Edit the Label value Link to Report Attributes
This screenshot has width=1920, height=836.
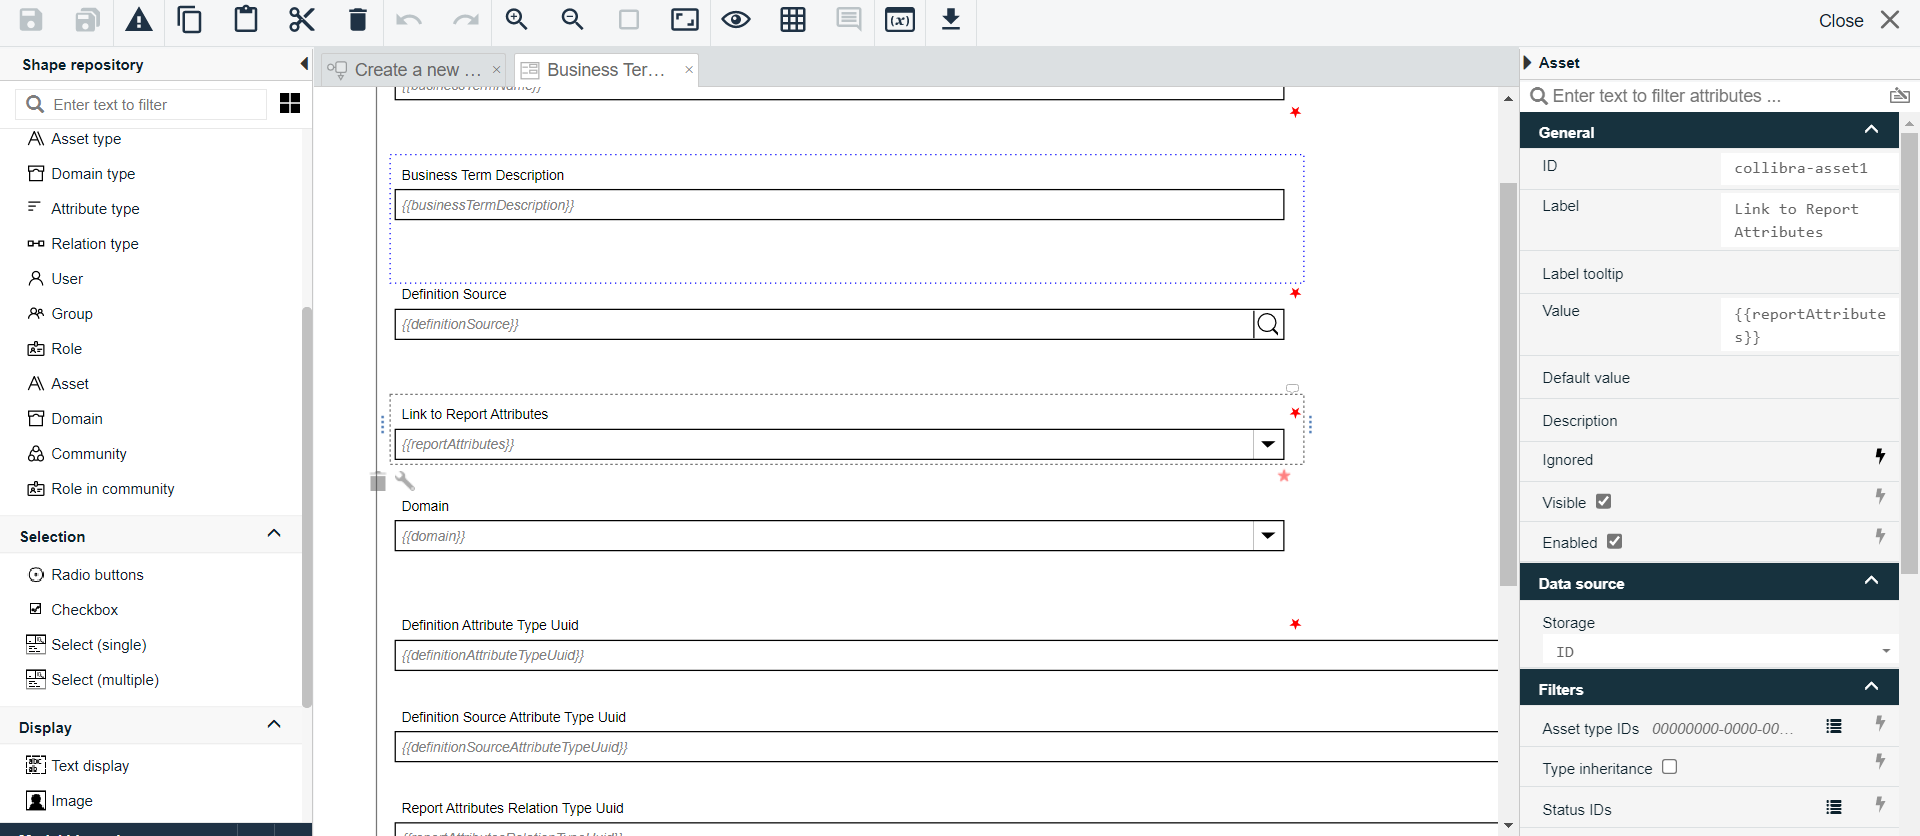1809,220
